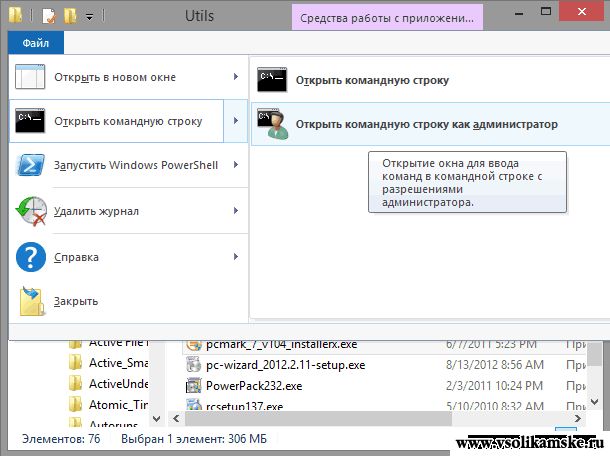The image size is (610, 456).
Task: Click the Properties icon in Quick Access toolbar
Action: pyautogui.click(x=47, y=16)
